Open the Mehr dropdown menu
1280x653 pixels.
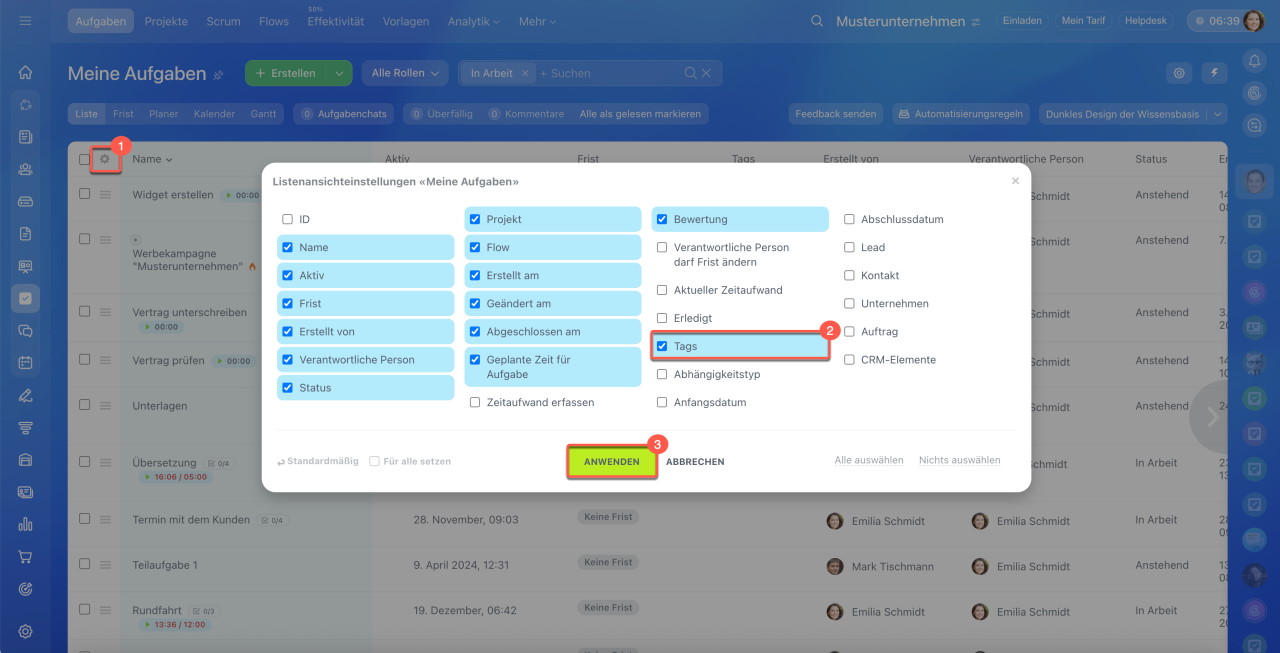click(538, 21)
